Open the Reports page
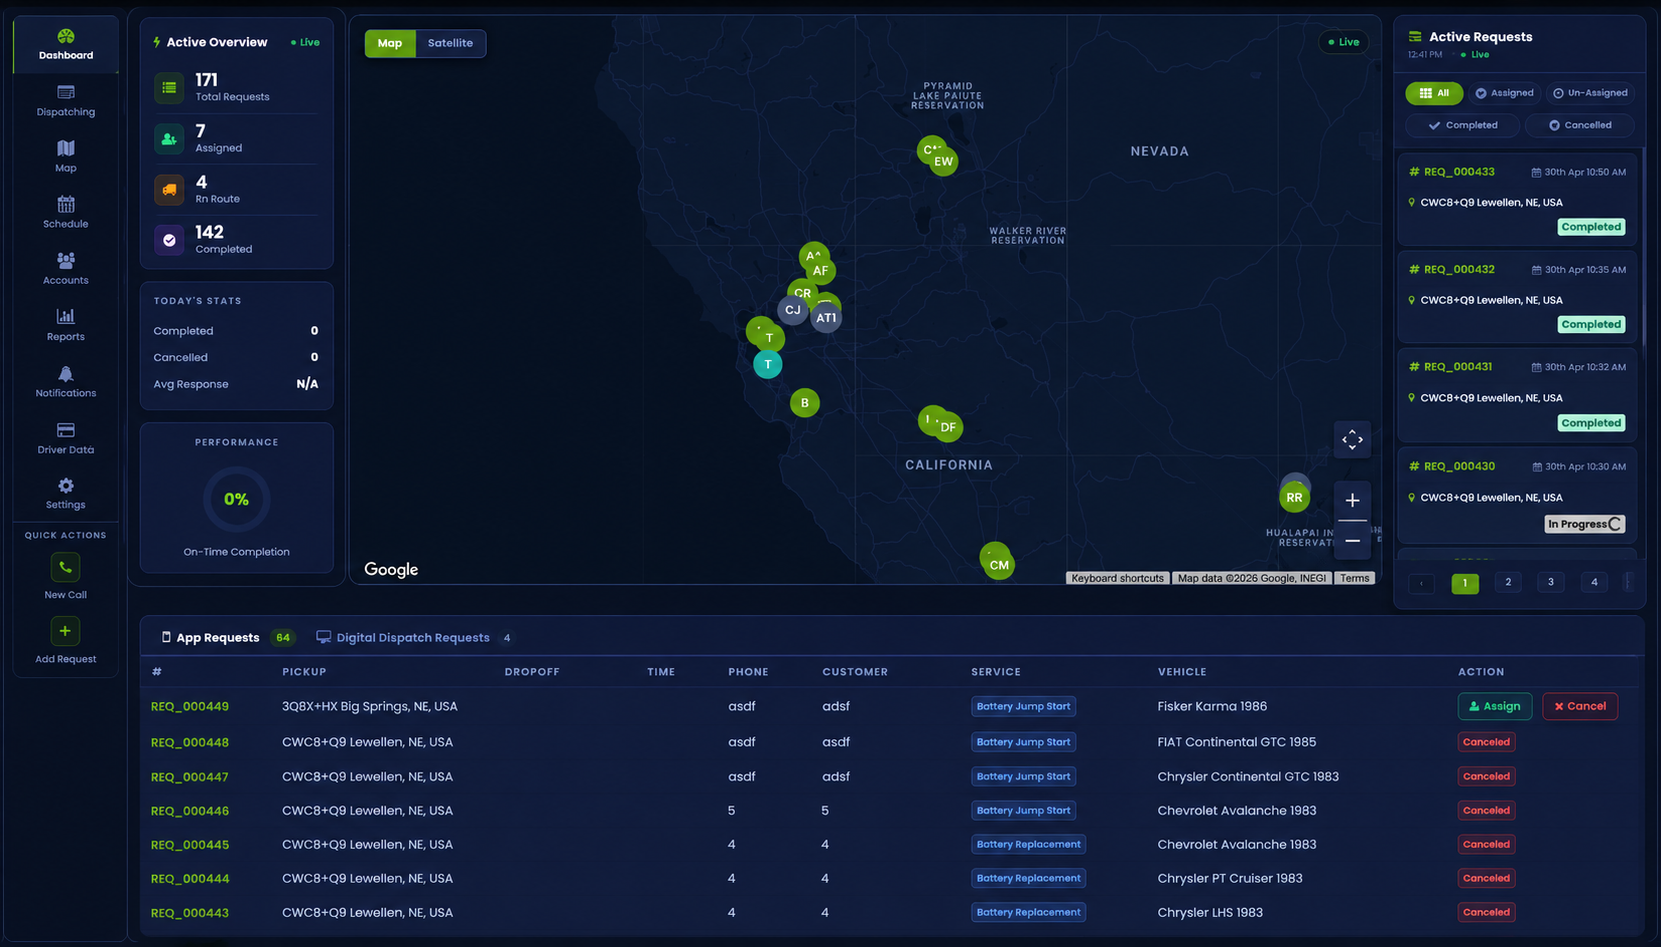Image resolution: width=1661 pixels, height=947 pixels. (66, 325)
